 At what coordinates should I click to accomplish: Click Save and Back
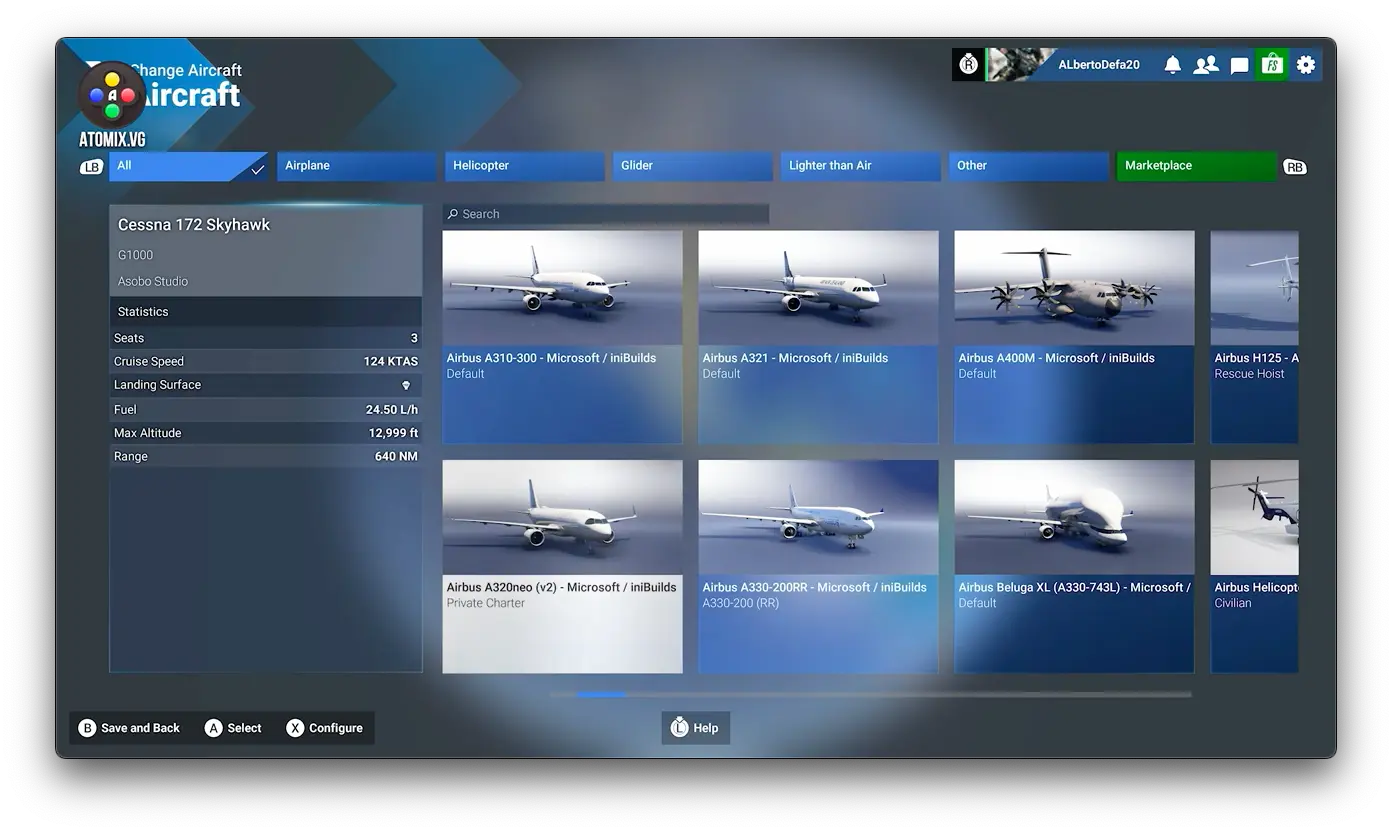(140, 728)
